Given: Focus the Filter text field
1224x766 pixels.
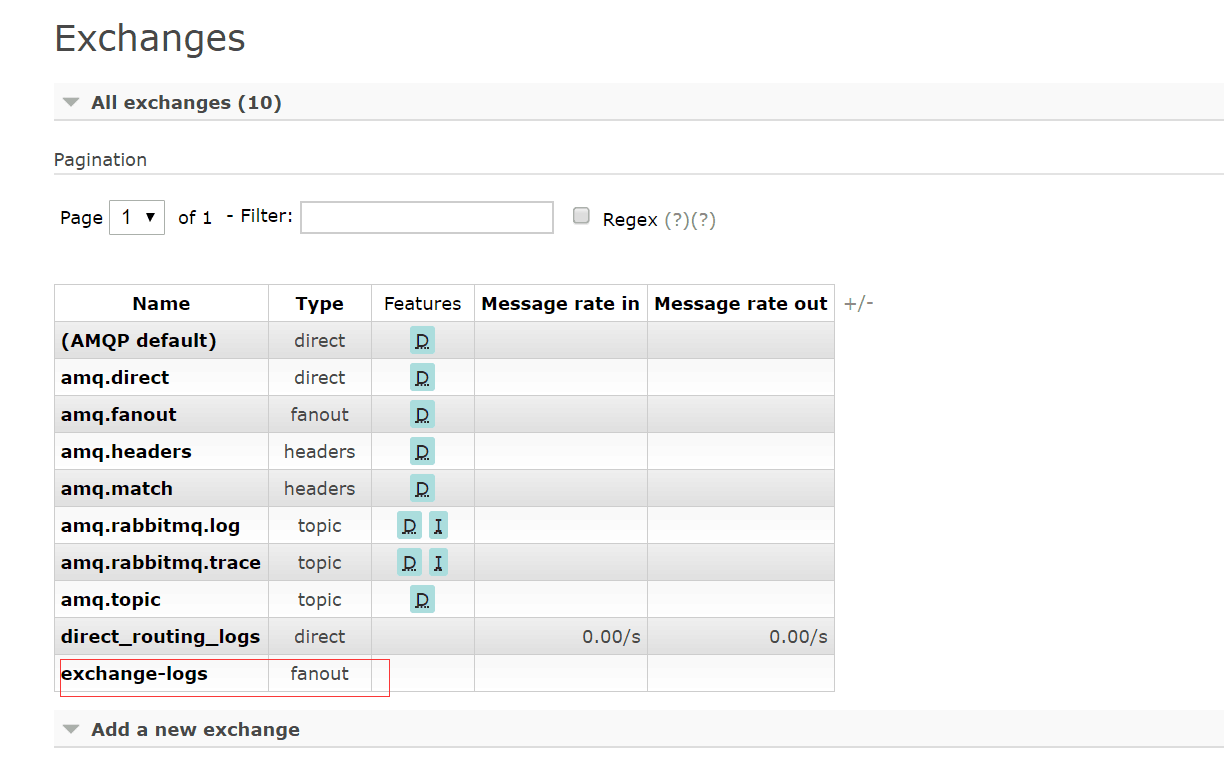Looking at the screenshot, I should tap(427, 217).
